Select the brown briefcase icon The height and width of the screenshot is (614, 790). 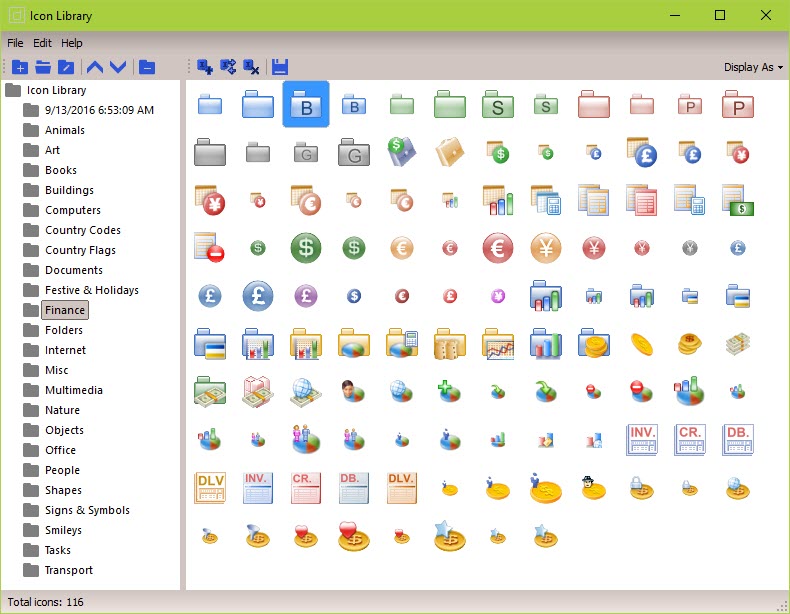(x=450, y=152)
